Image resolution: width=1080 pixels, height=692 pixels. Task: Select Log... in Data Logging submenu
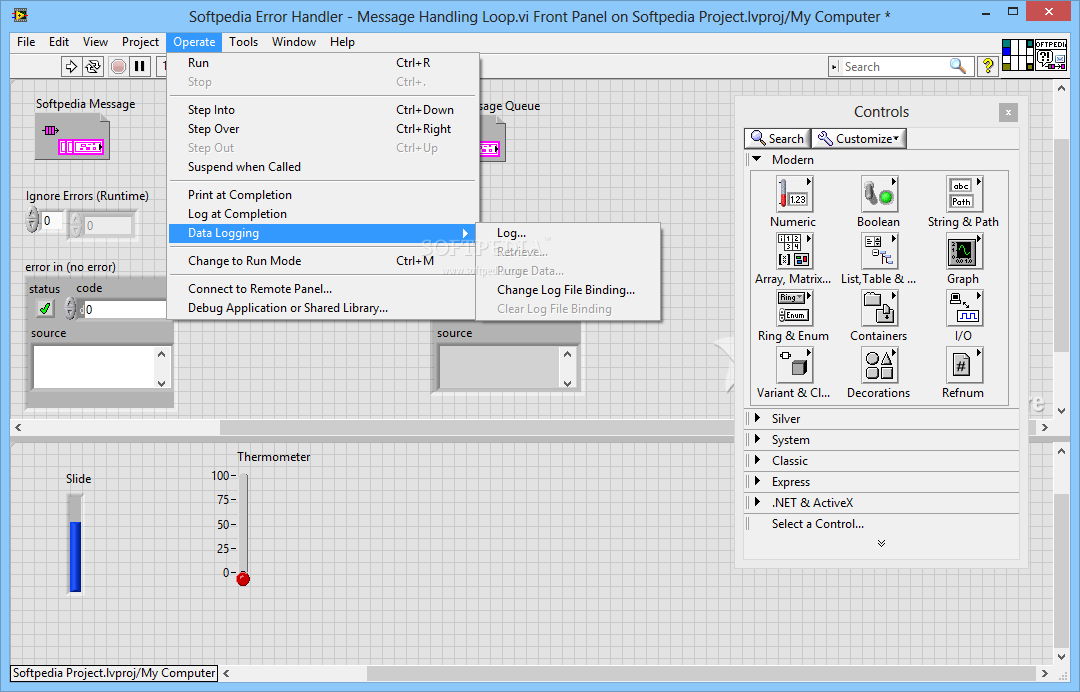[x=568, y=233]
